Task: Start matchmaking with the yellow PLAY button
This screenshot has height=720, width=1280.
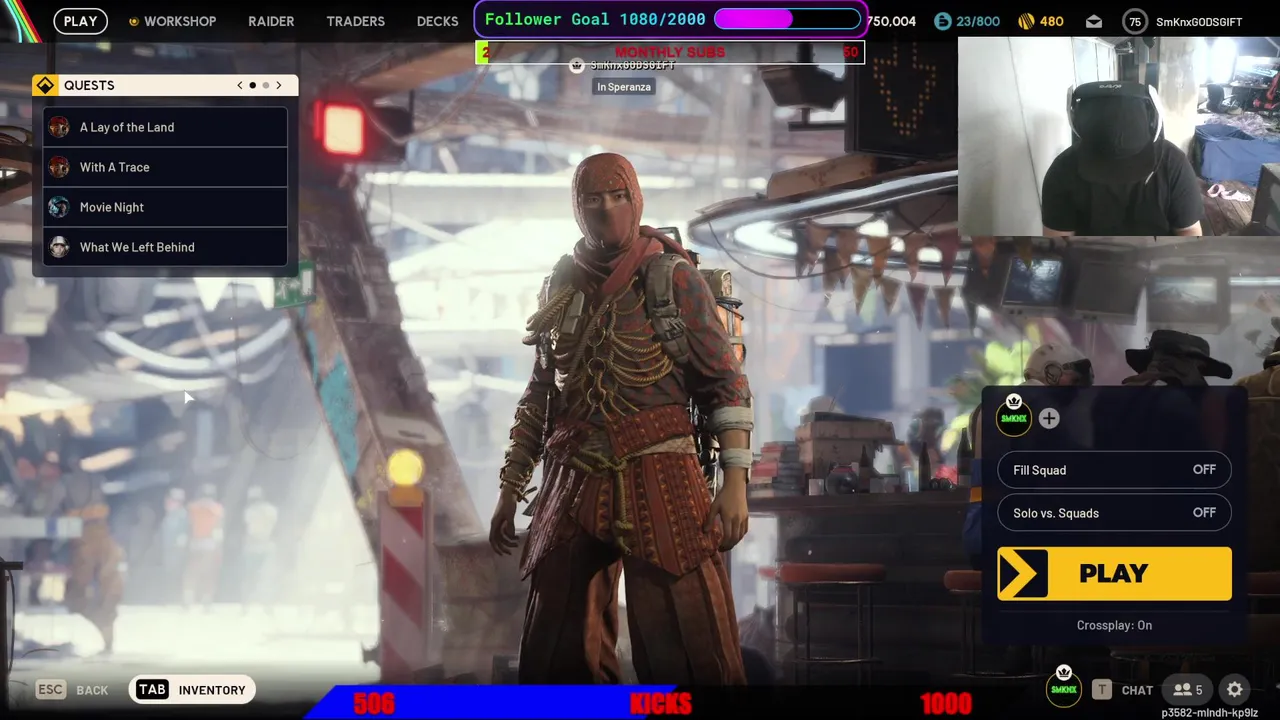Action: [1114, 573]
